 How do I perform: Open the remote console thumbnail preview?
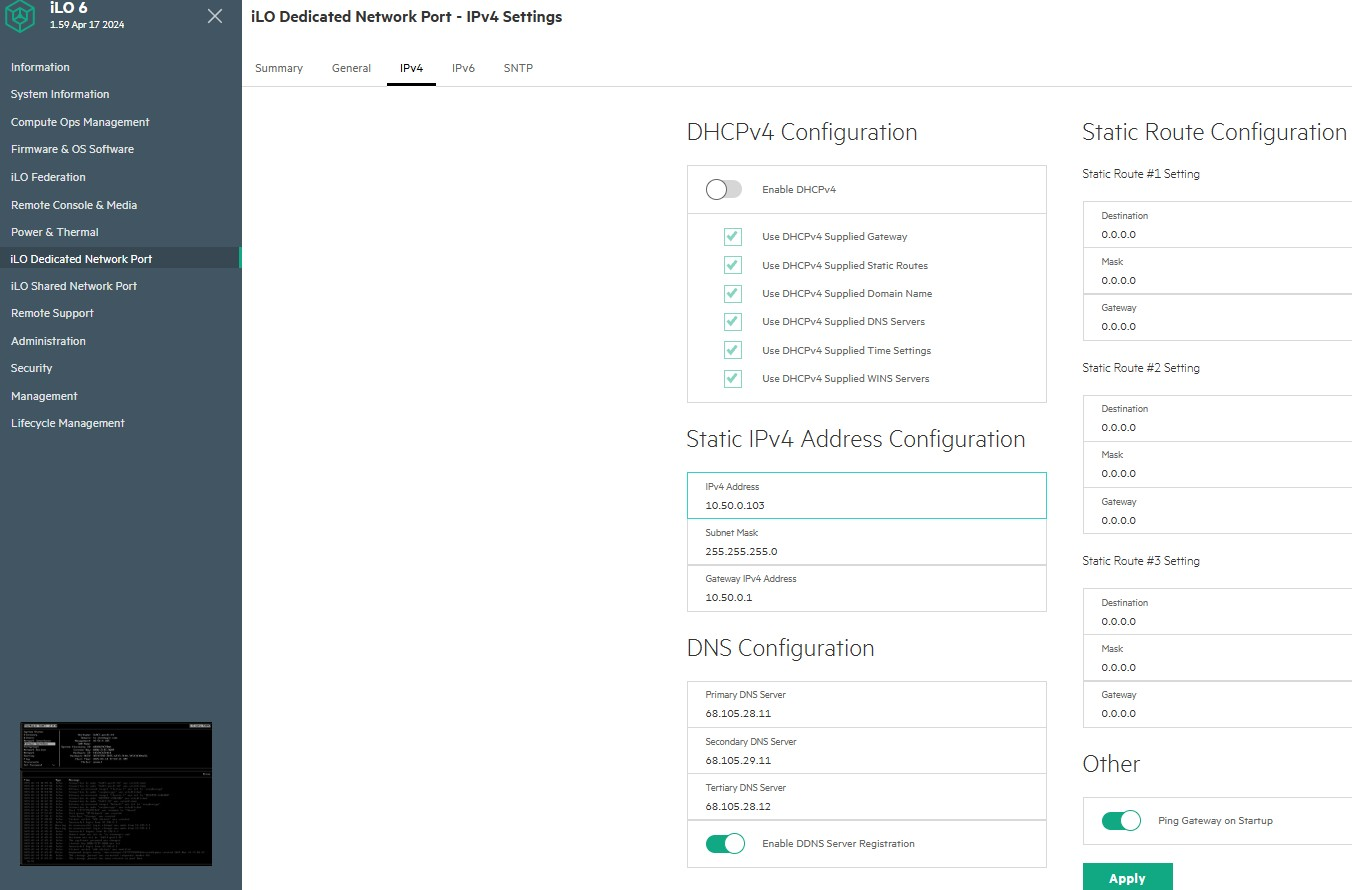[x=117, y=793]
